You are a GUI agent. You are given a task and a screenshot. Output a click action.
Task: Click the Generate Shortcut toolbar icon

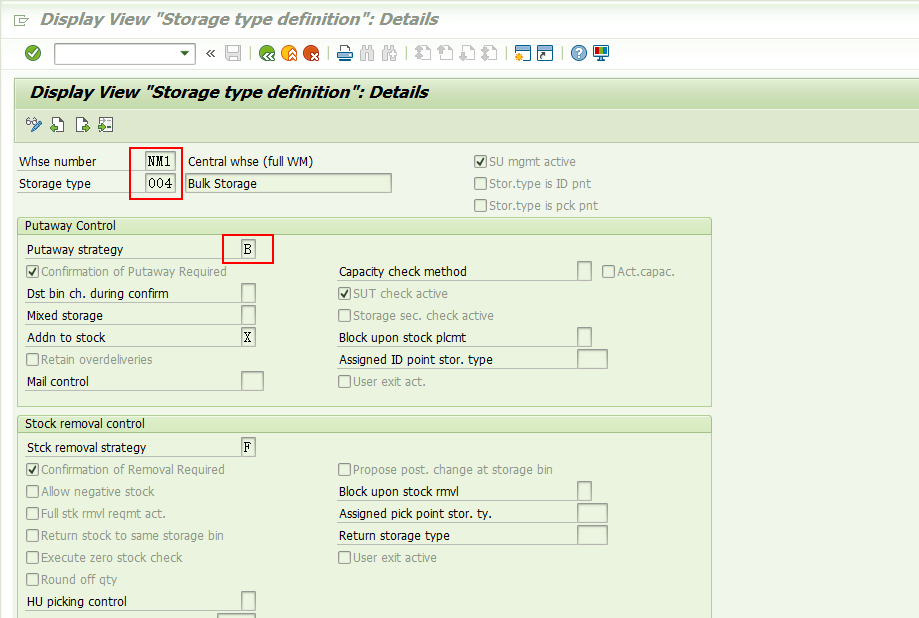tap(545, 54)
